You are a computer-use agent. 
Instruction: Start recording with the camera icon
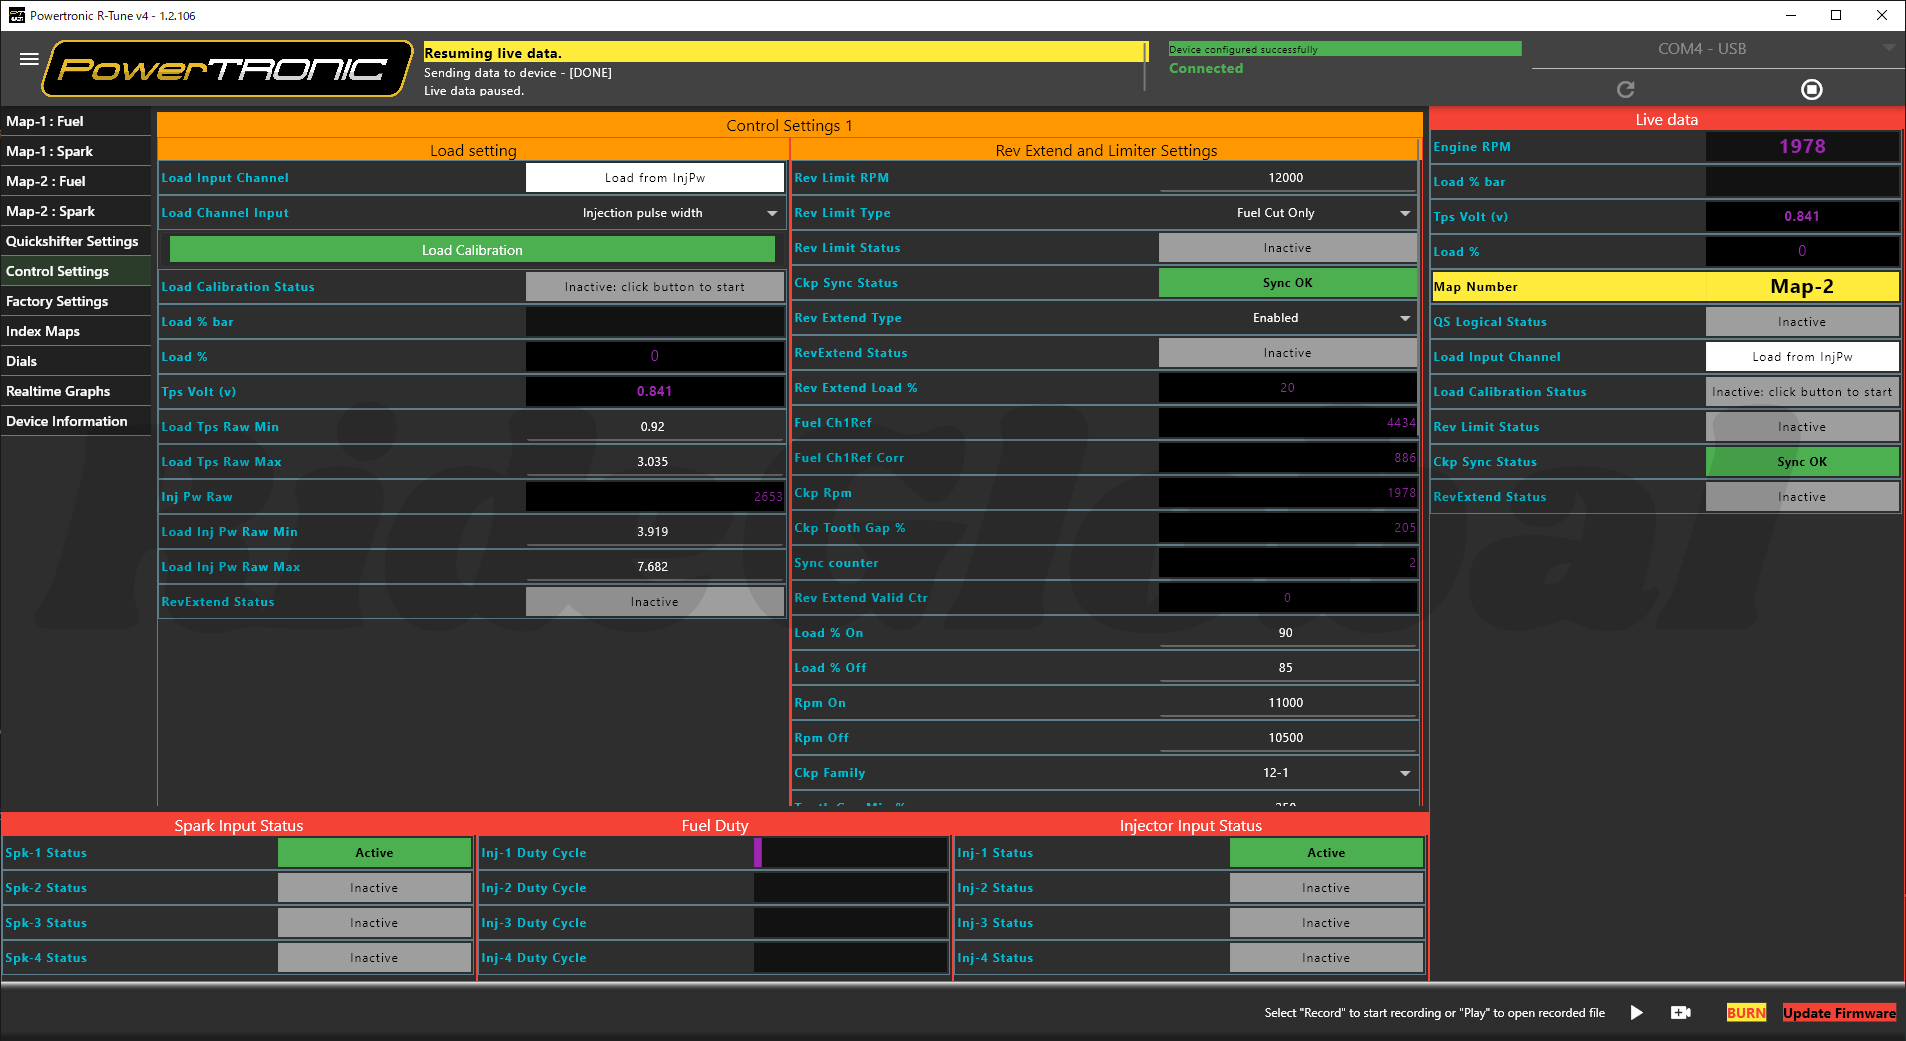[x=1680, y=1013]
